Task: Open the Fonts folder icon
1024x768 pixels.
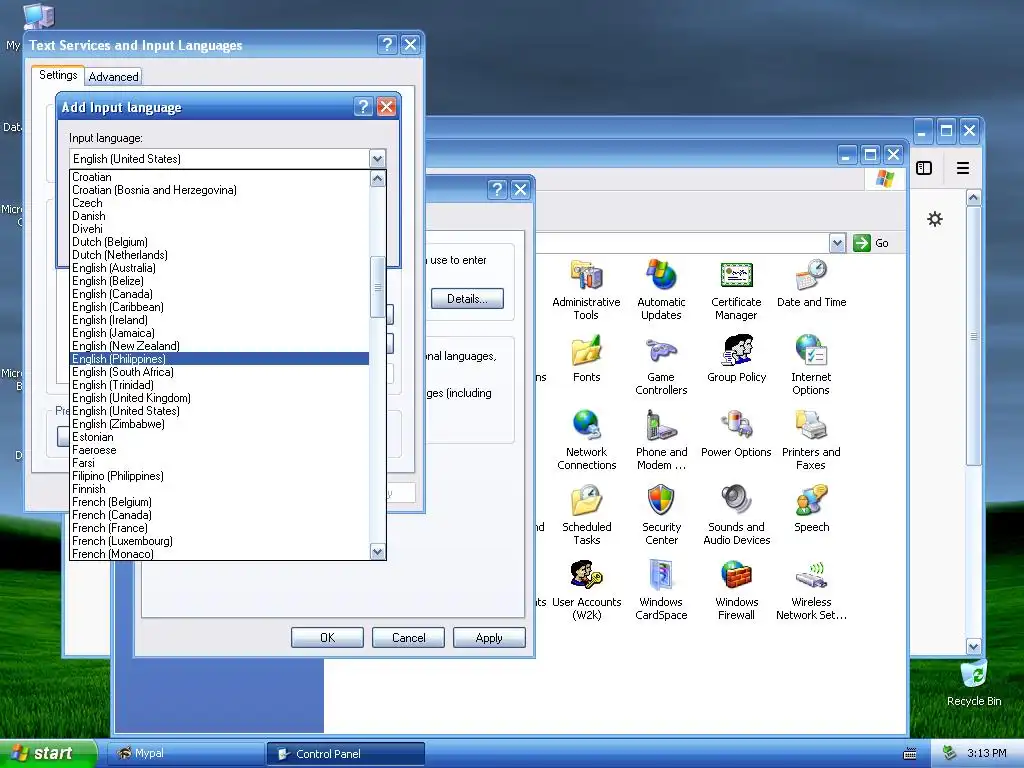Action: 586,359
